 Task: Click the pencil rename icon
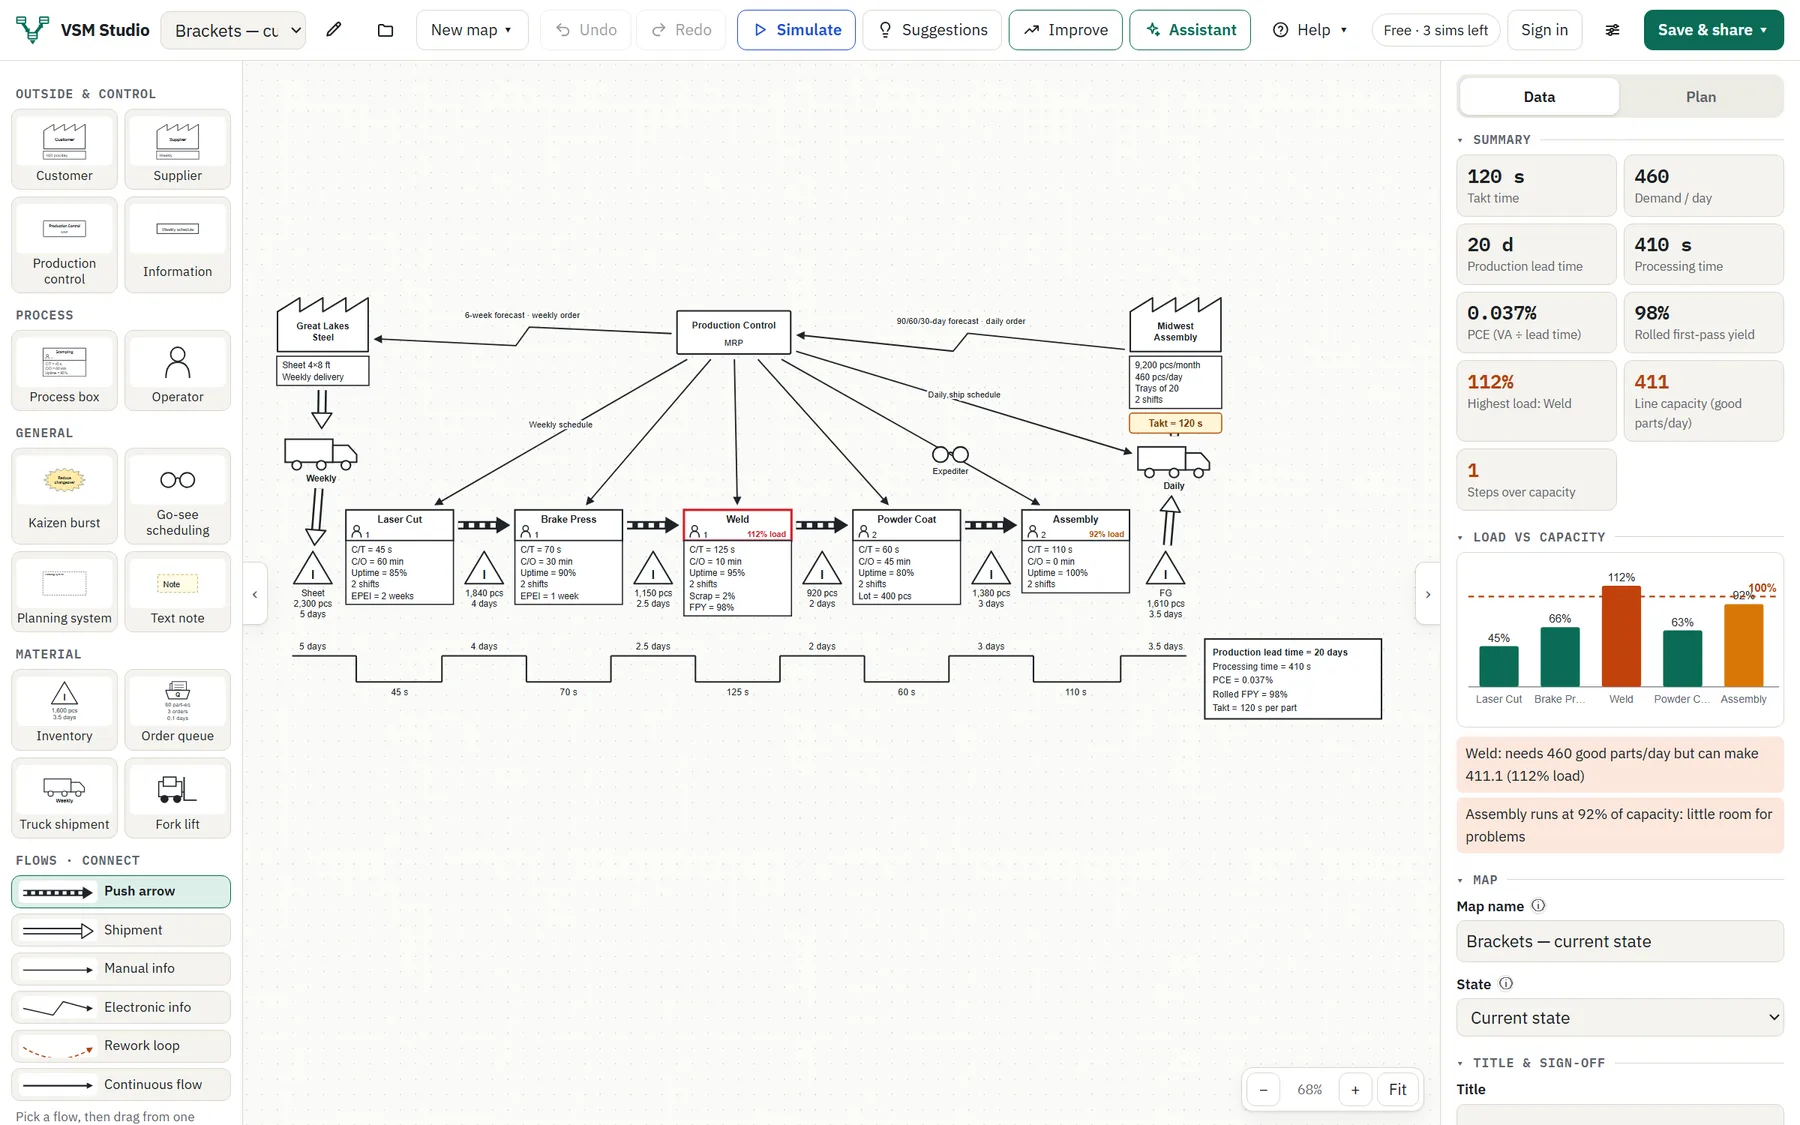[334, 30]
